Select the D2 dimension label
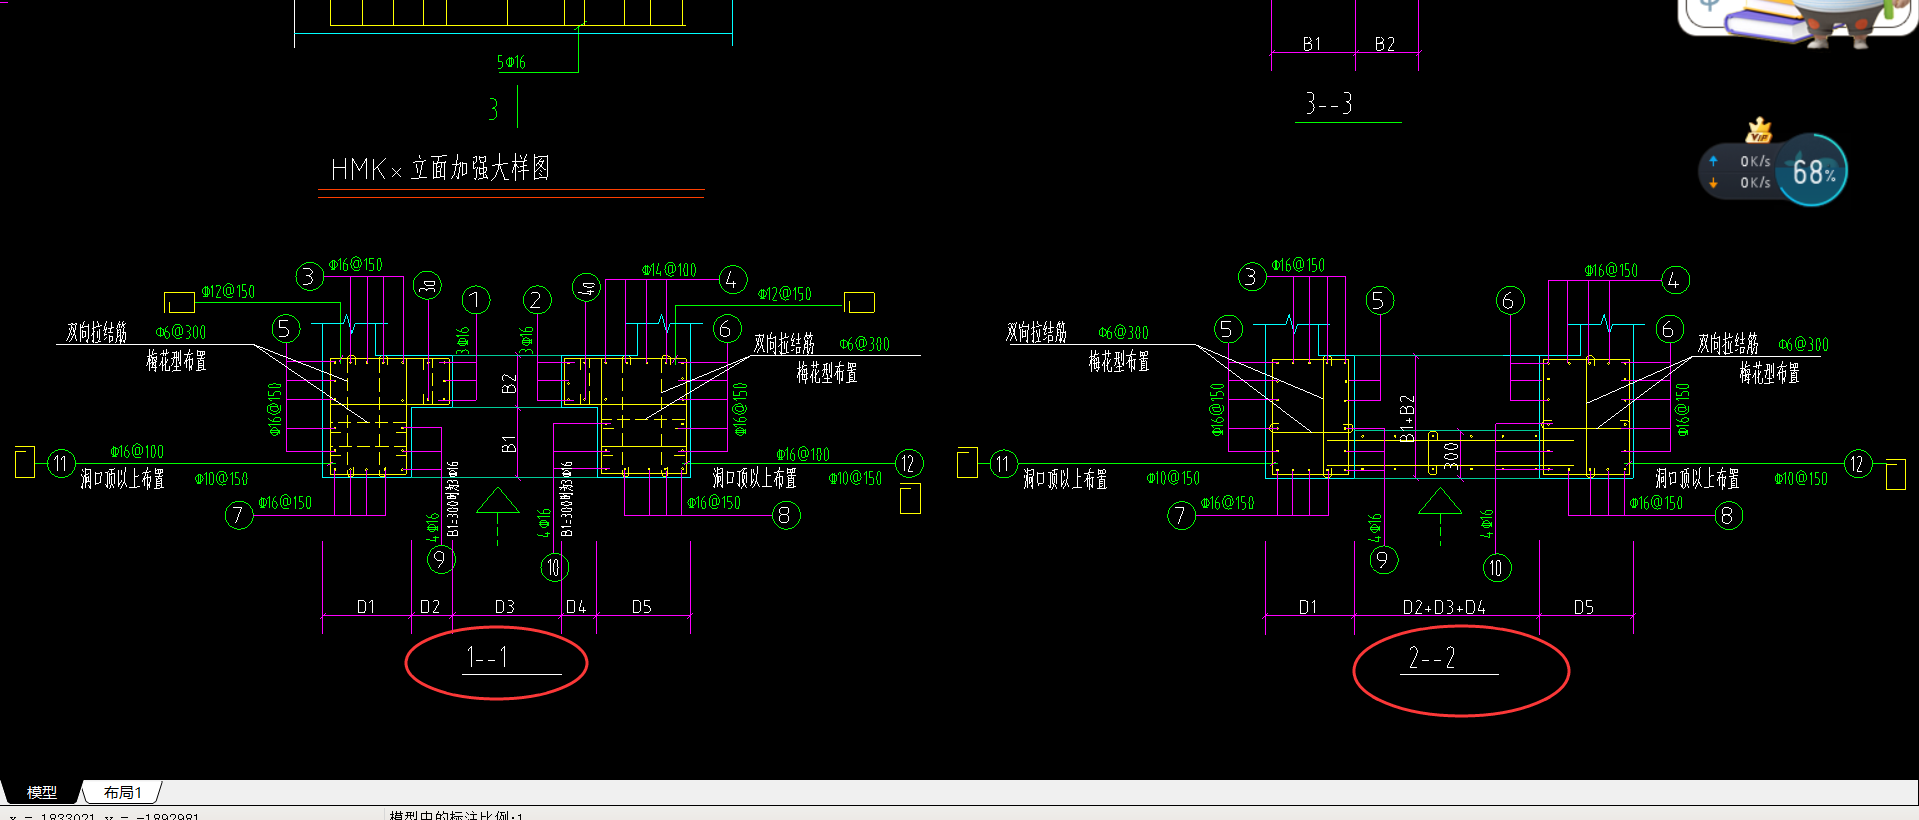Image resolution: width=1919 pixels, height=820 pixels. click(430, 607)
